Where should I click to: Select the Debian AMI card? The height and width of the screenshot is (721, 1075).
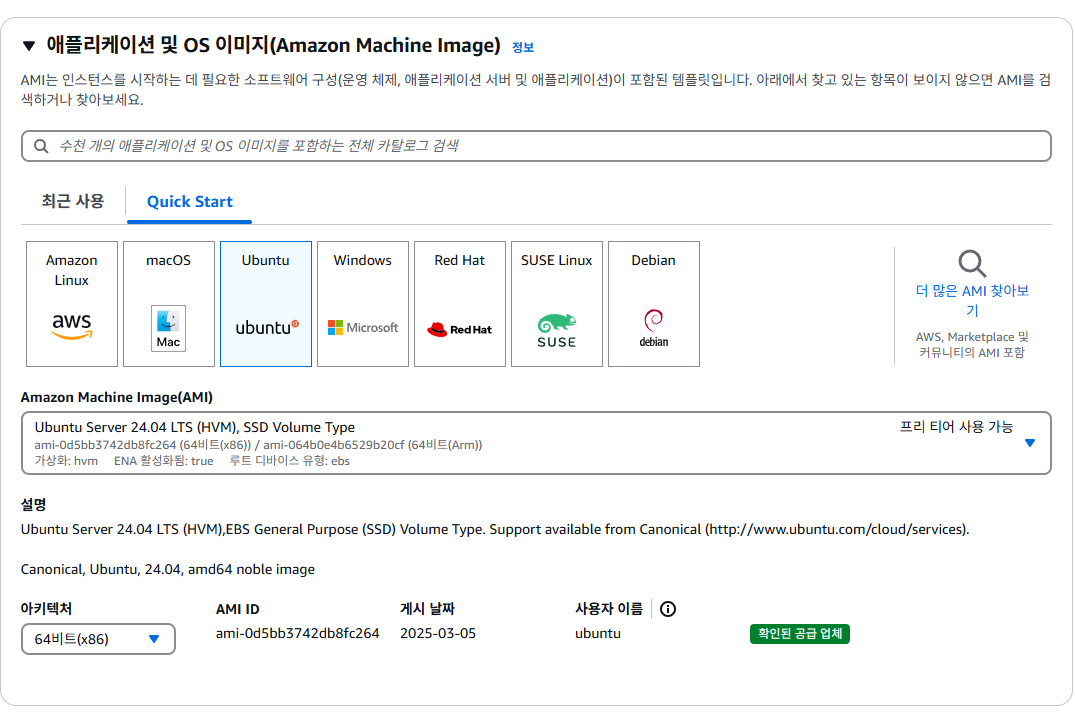point(654,304)
